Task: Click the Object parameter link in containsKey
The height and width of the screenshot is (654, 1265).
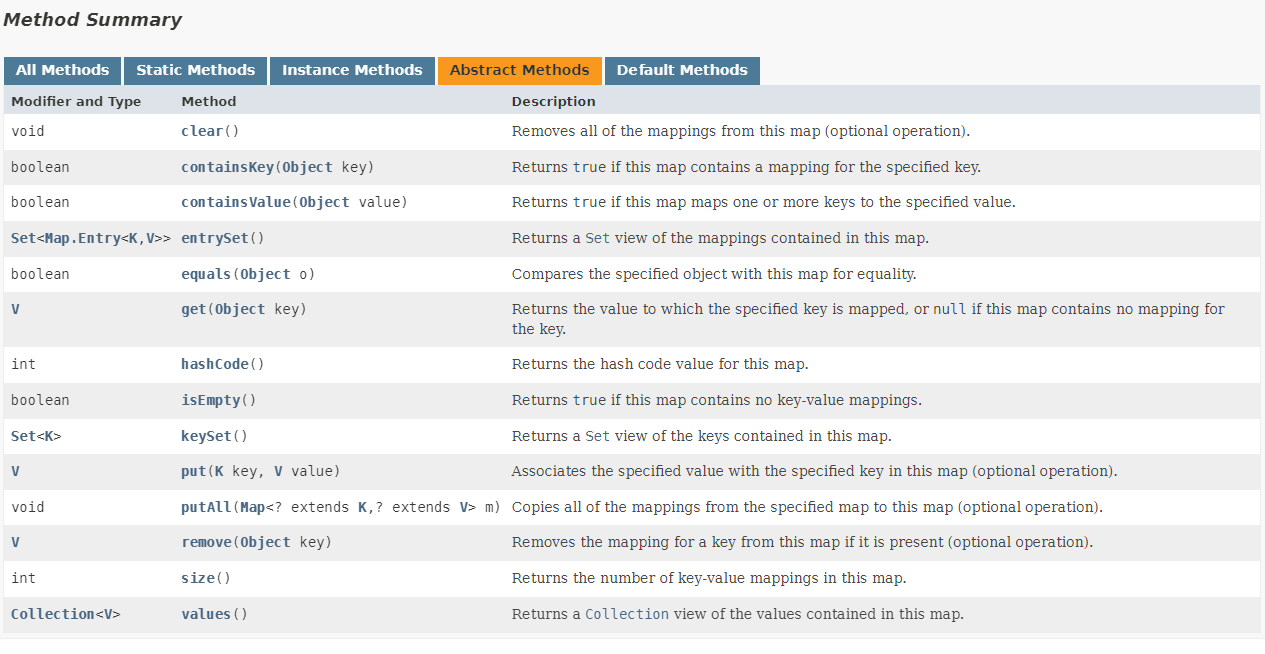Action: point(307,167)
